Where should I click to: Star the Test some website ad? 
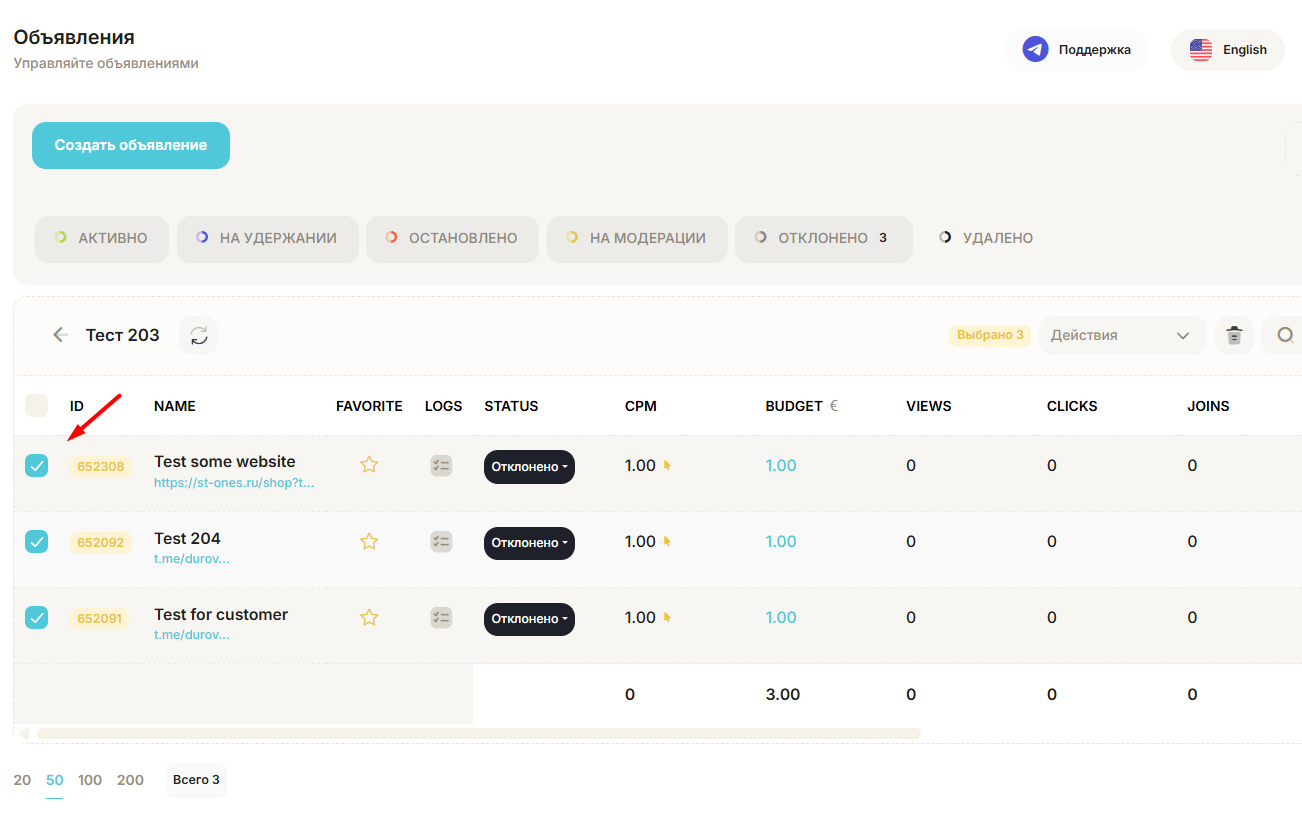pos(369,465)
